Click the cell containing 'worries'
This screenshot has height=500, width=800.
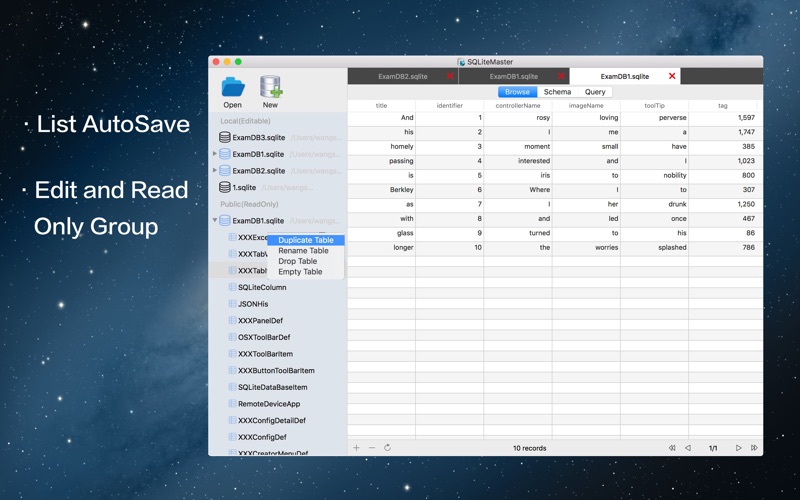(x=586, y=247)
